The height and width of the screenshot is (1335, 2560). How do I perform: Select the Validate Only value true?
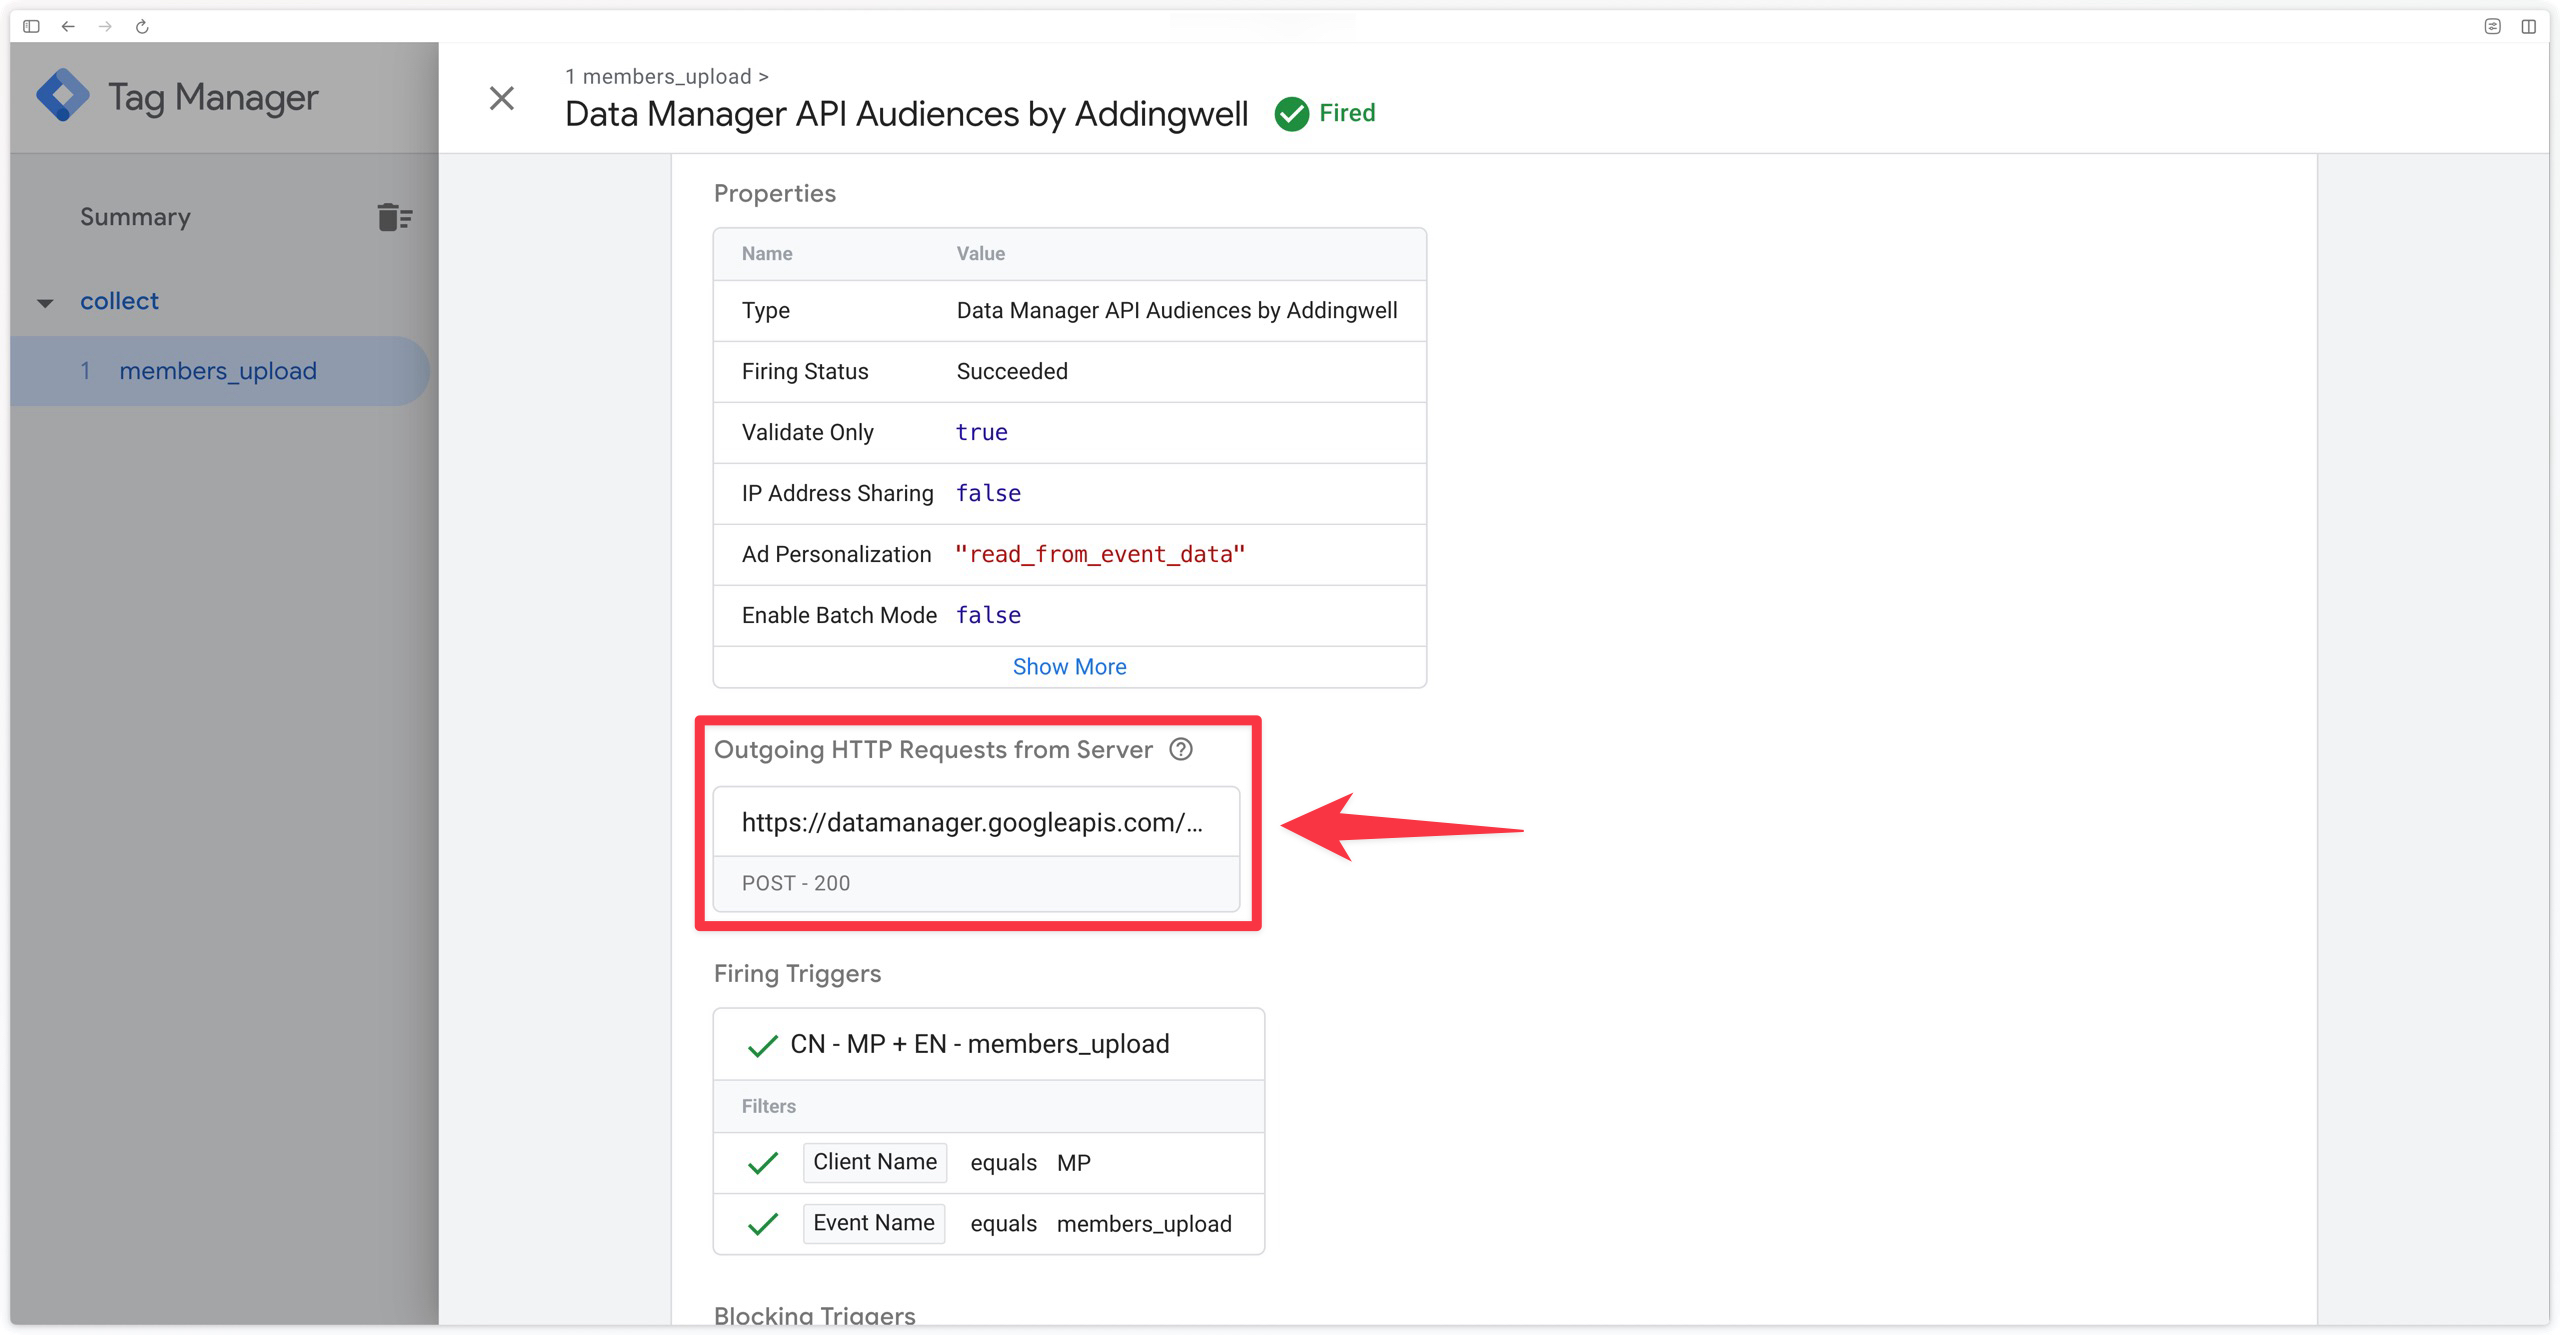coord(982,432)
